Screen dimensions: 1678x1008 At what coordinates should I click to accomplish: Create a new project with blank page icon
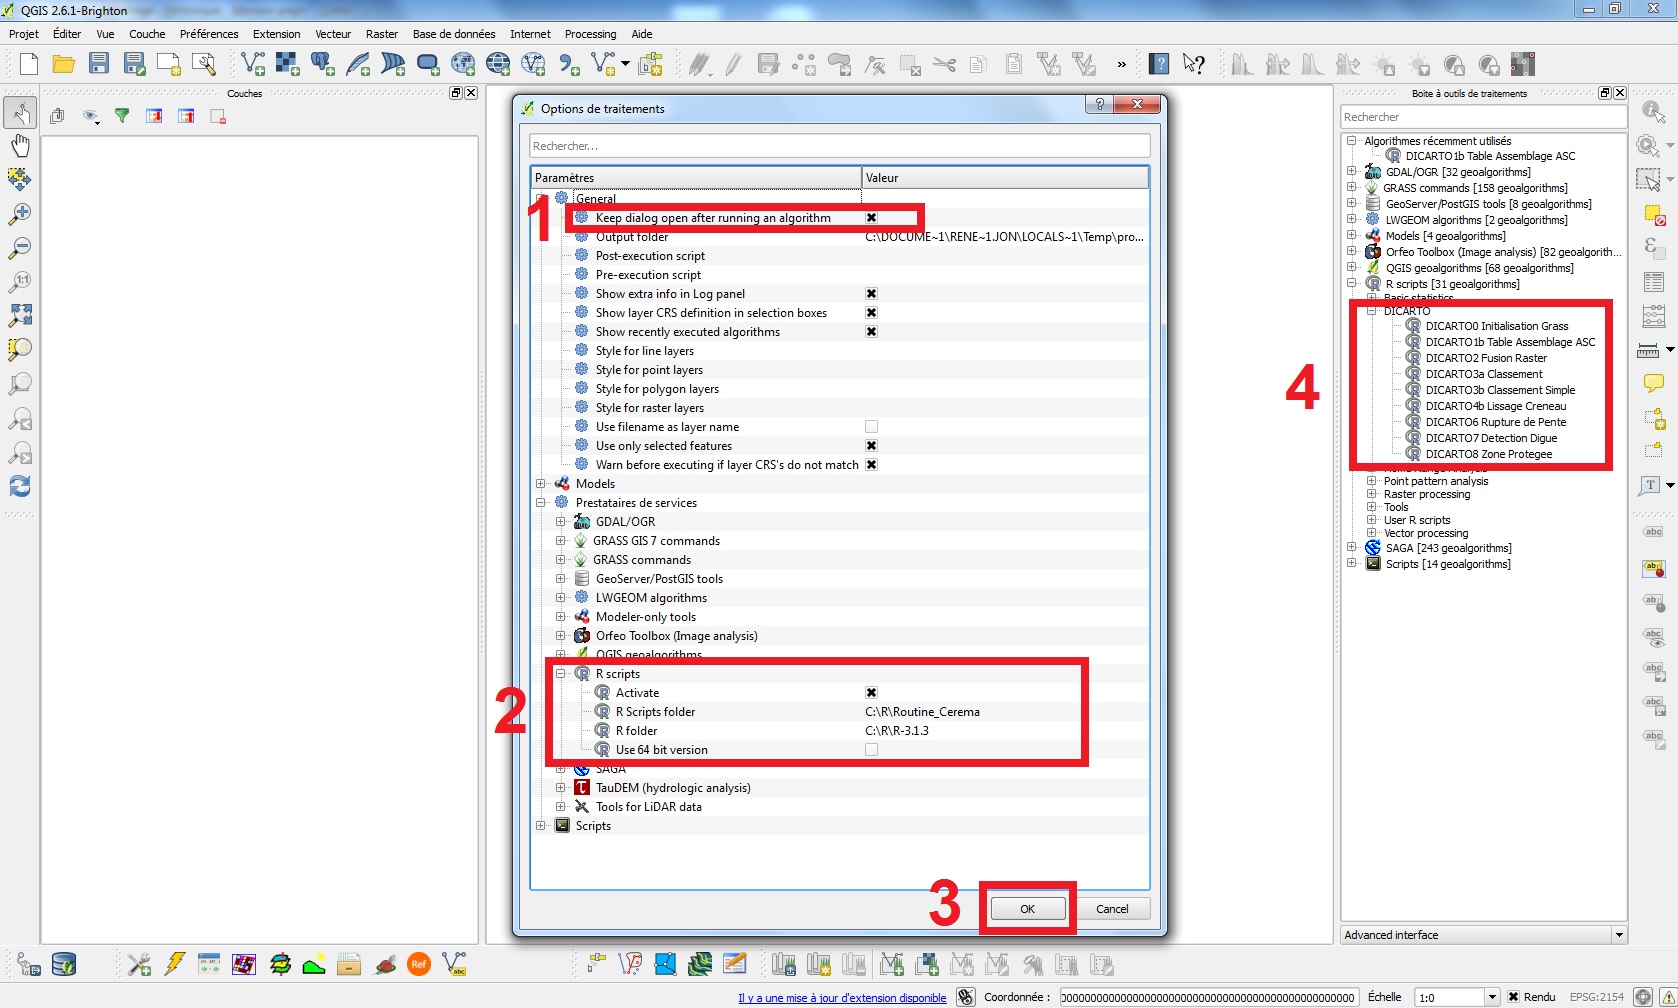pyautogui.click(x=29, y=65)
